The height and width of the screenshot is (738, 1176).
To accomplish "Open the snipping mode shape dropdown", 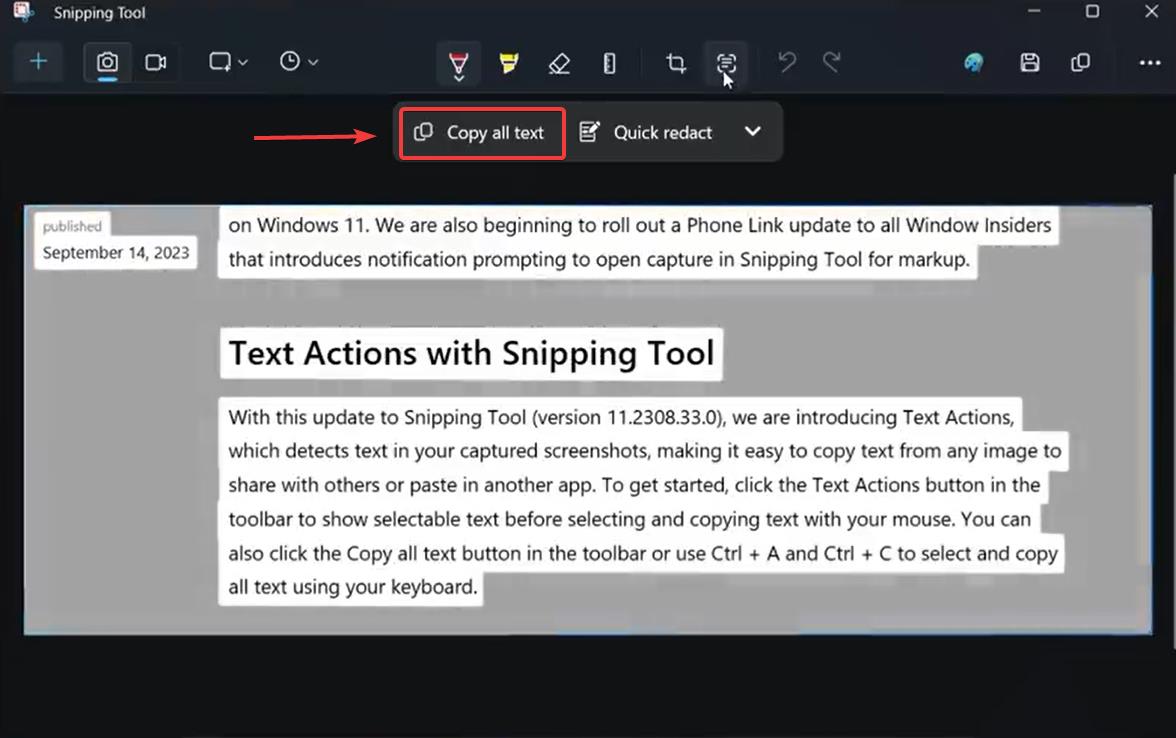I will point(228,62).
